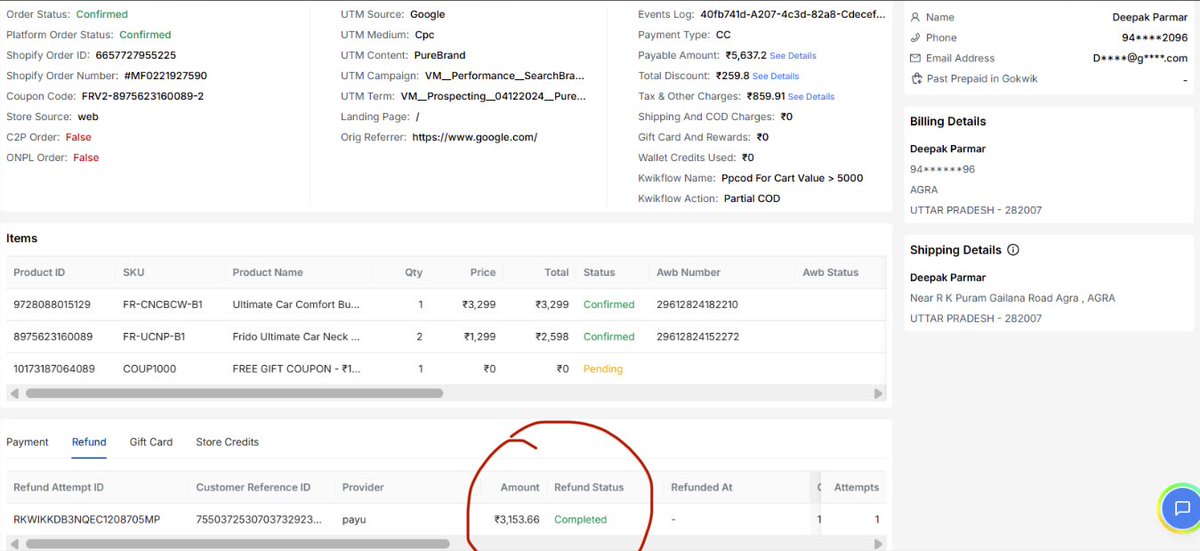Click the Billing Details heading
Screen dimensions: 1200x551
948,122
